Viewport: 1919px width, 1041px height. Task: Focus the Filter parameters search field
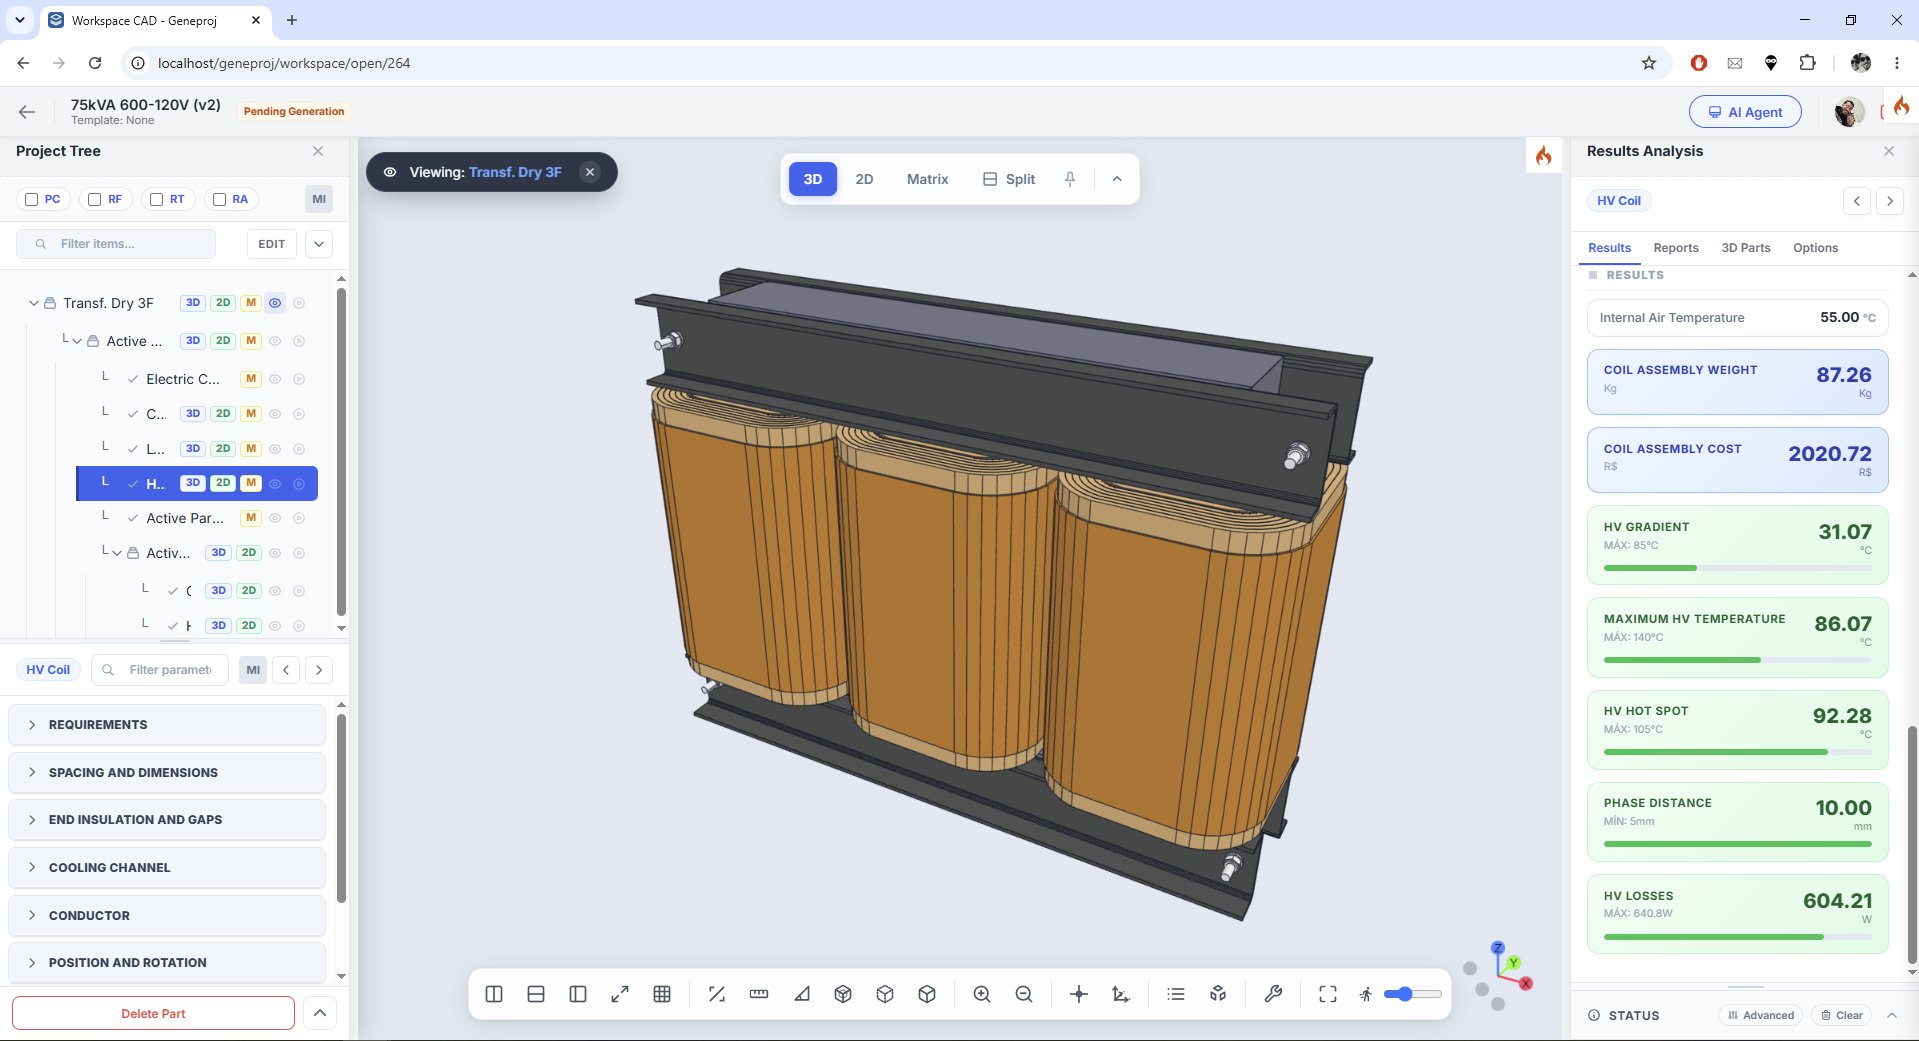coord(160,670)
